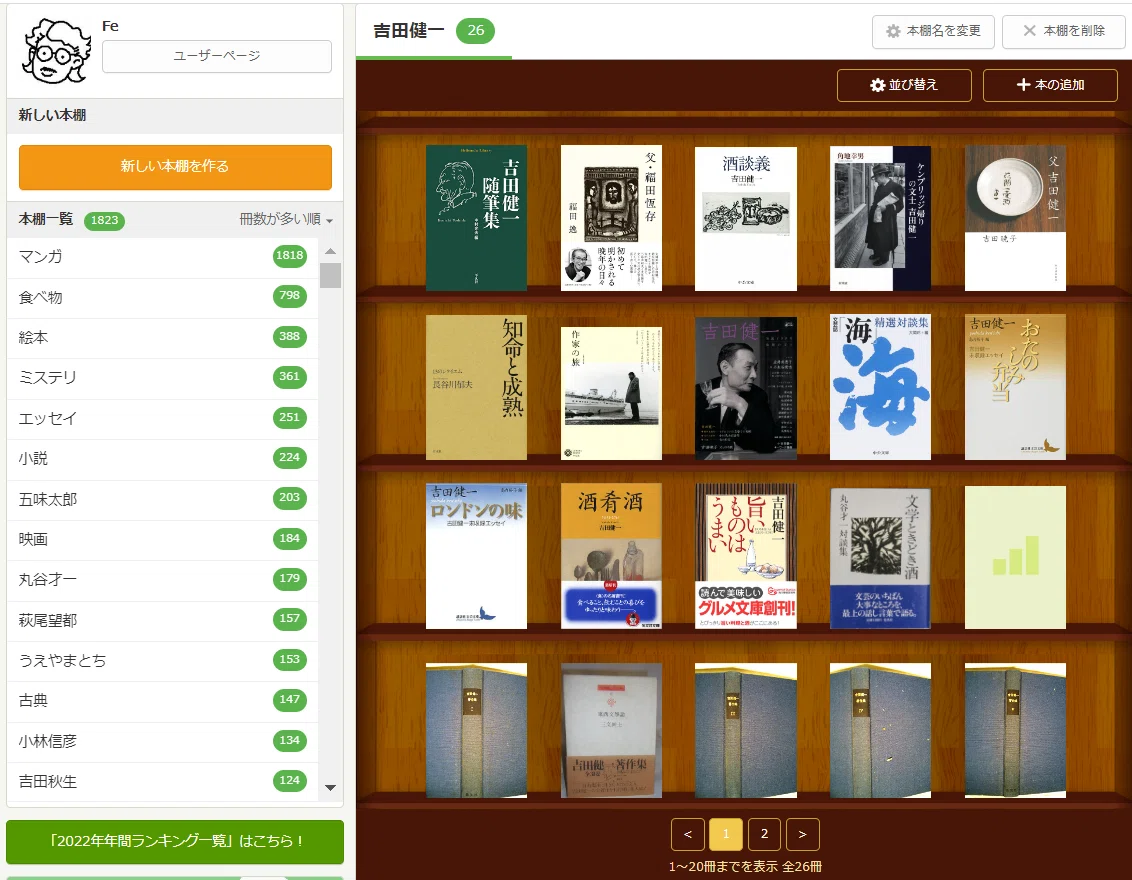The image size is (1132, 880).
Task: Click the user avatar illustration
Action: click(x=57, y=51)
